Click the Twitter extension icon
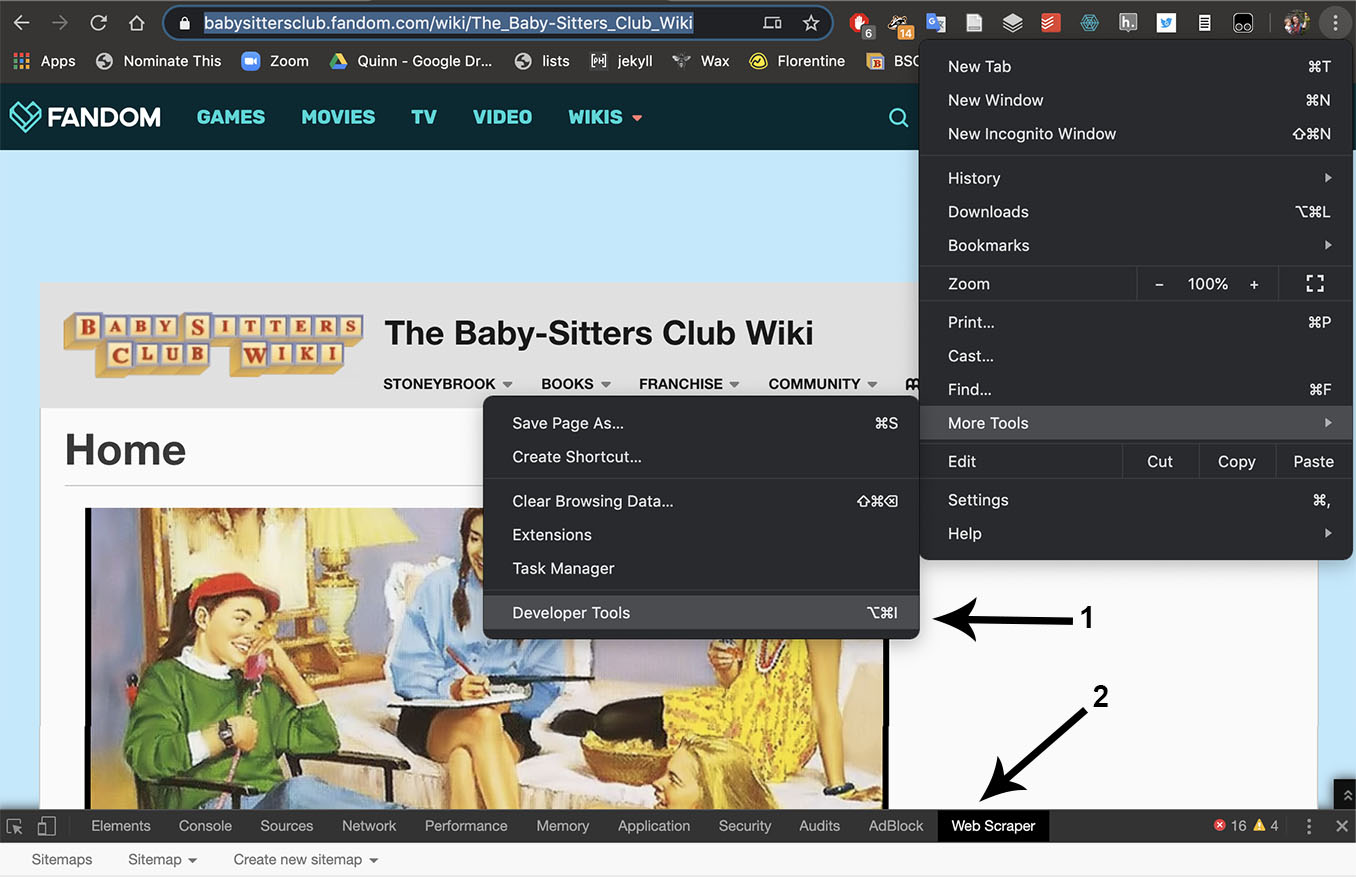 click(1165, 22)
